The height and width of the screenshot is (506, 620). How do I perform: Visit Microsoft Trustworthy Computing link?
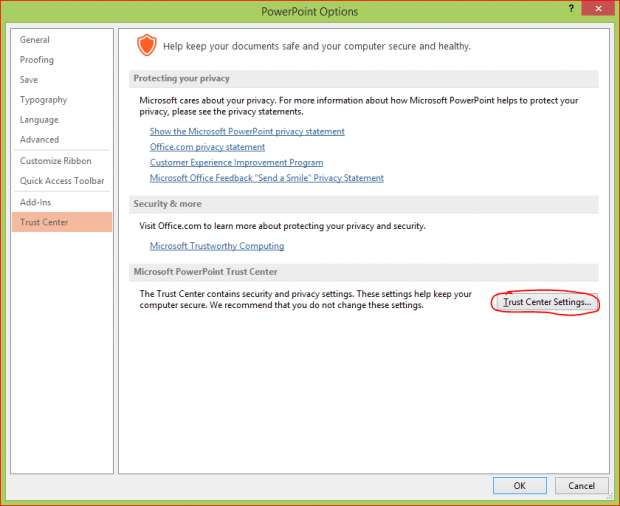point(217,246)
